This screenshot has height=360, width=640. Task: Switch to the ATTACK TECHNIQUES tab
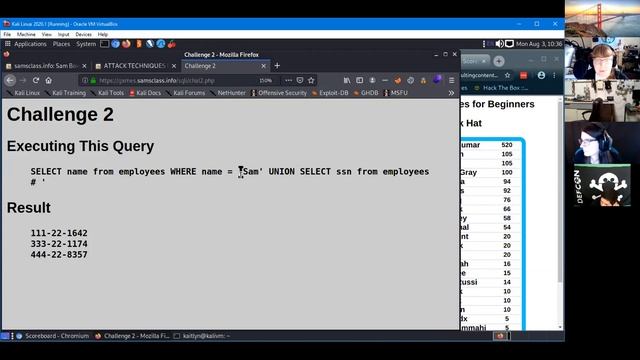point(135,66)
